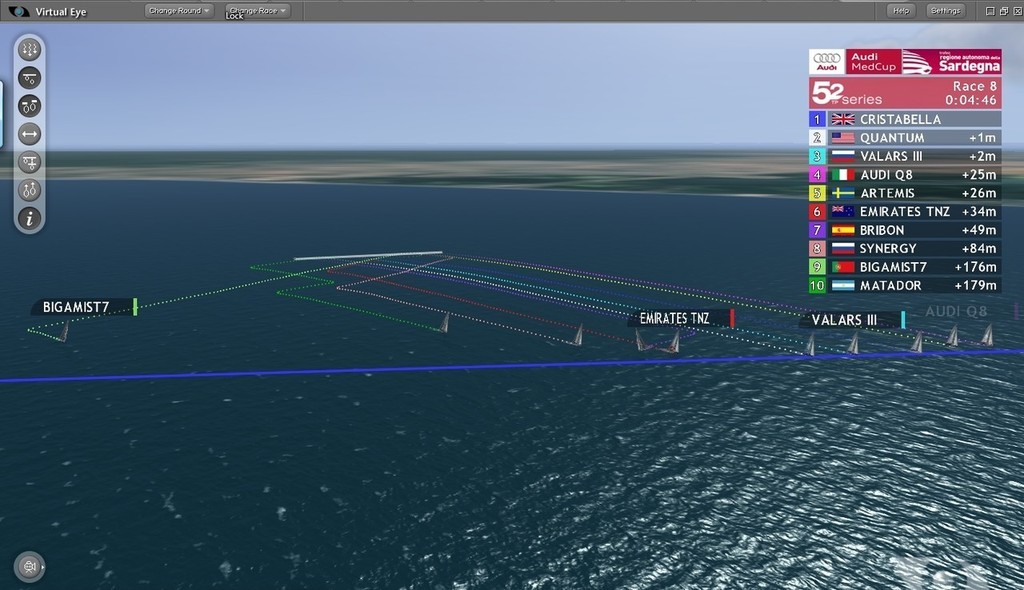Screen dimensions: 1024x590
Task: Click the Audi logo in leaderboard header
Action: [x=827, y=61]
